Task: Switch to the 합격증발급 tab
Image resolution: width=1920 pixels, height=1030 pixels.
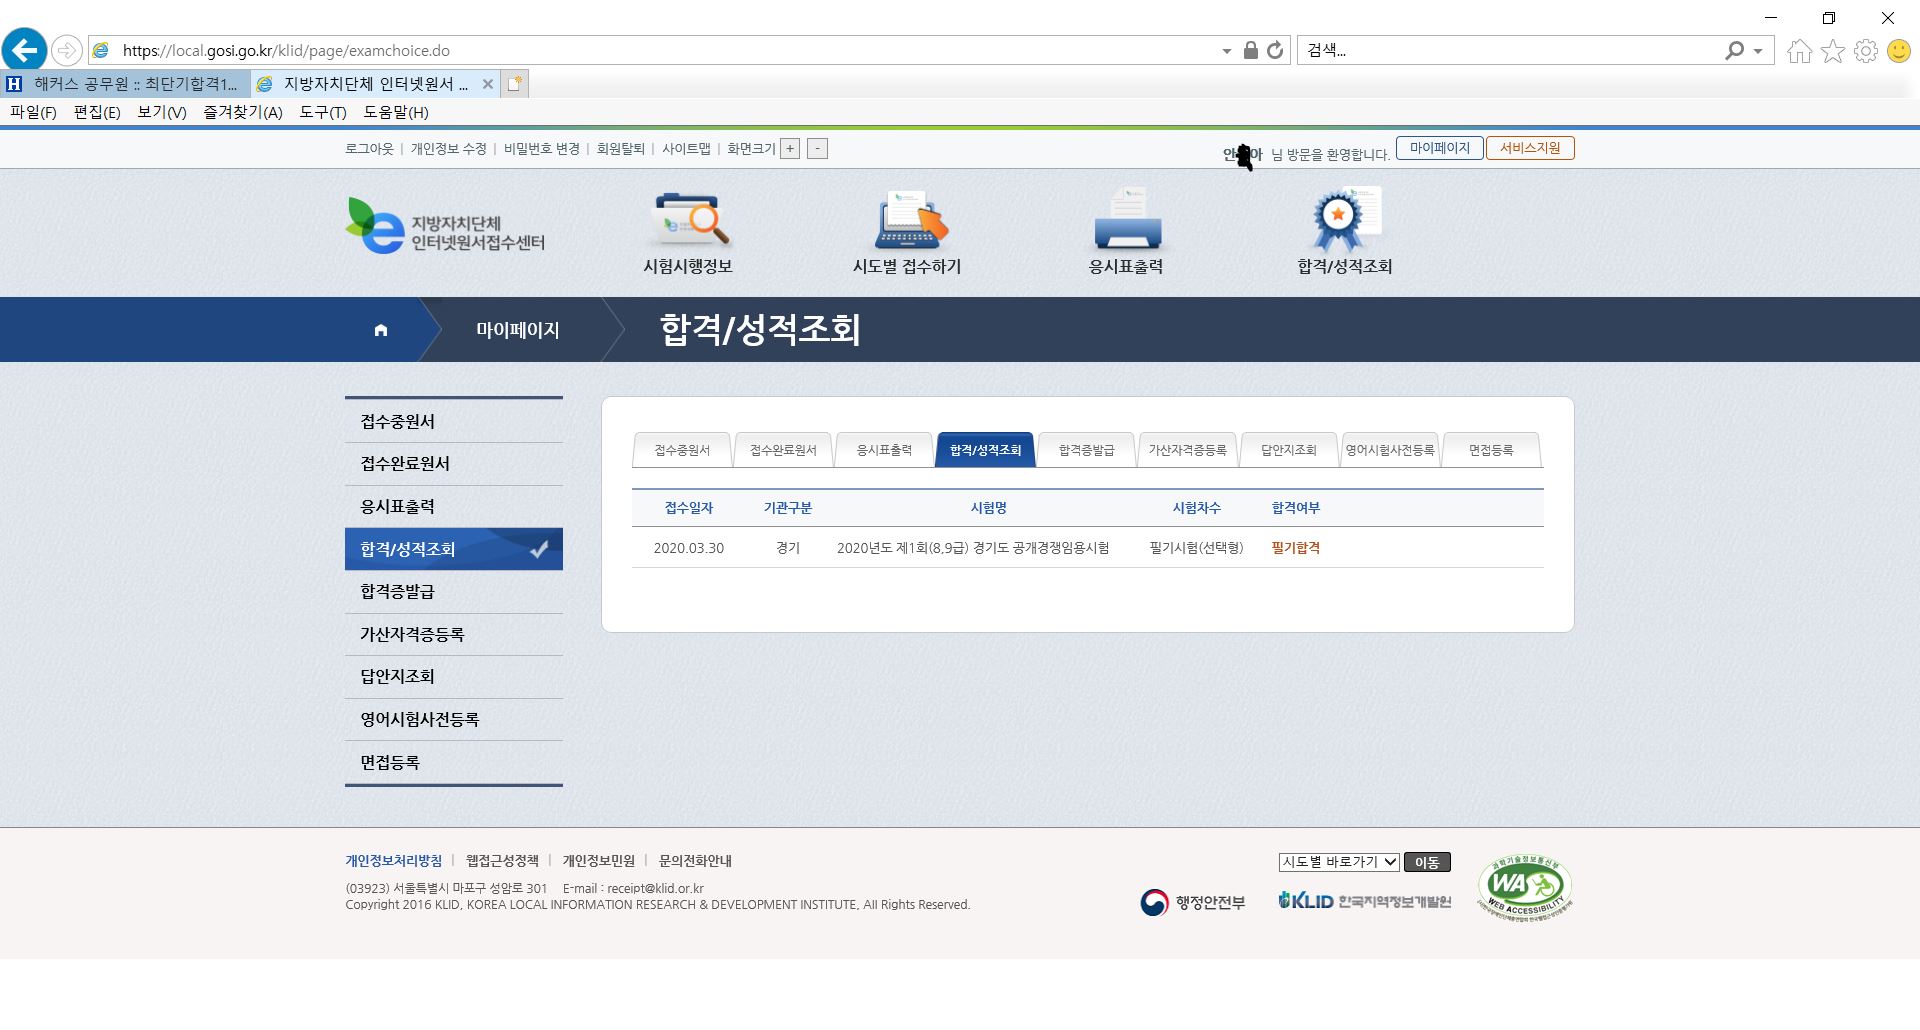Action: pyautogui.click(x=1086, y=450)
